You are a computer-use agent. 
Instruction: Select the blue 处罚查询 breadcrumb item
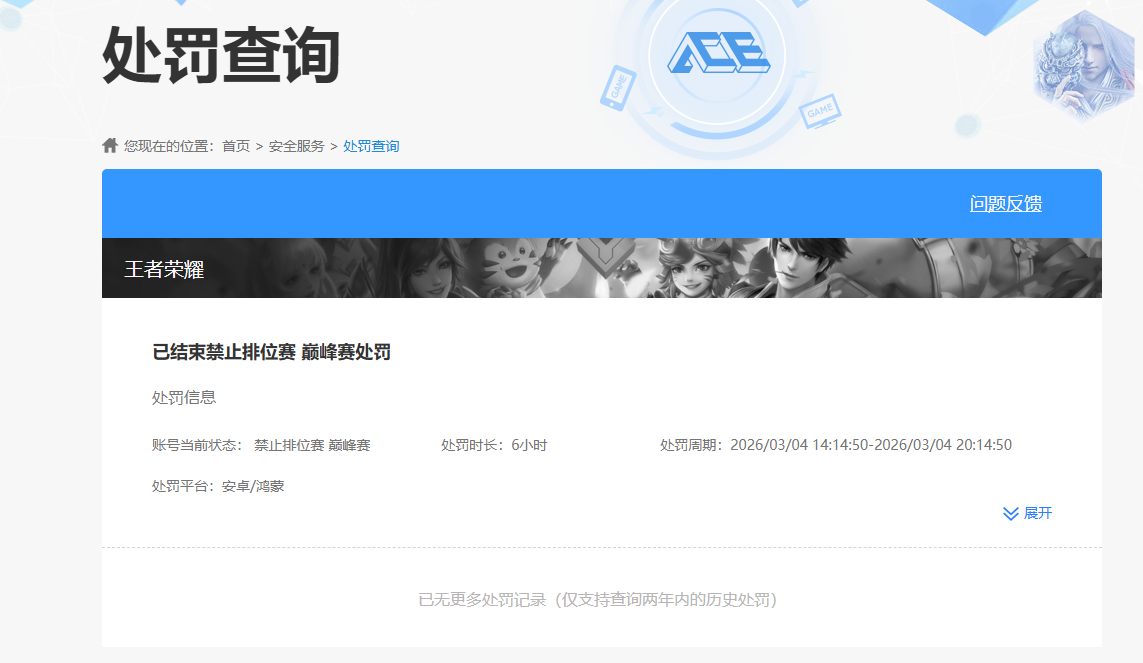click(371, 146)
